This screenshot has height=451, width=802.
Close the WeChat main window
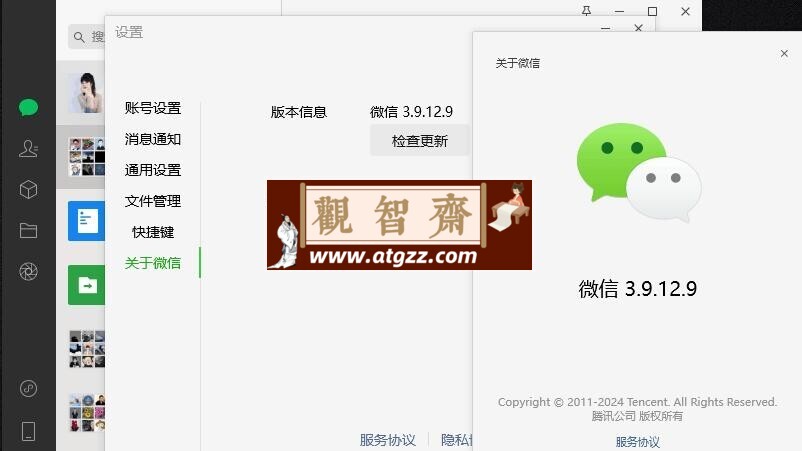click(685, 11)
